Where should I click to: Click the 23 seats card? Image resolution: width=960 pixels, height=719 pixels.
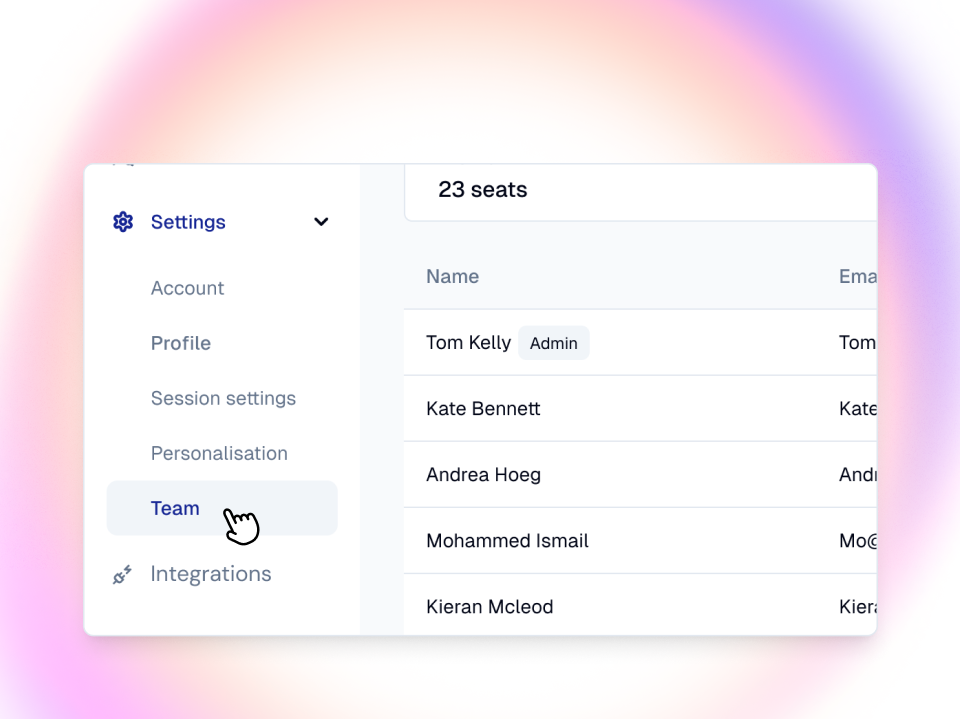pyautogui.click(x=640, y=190)
